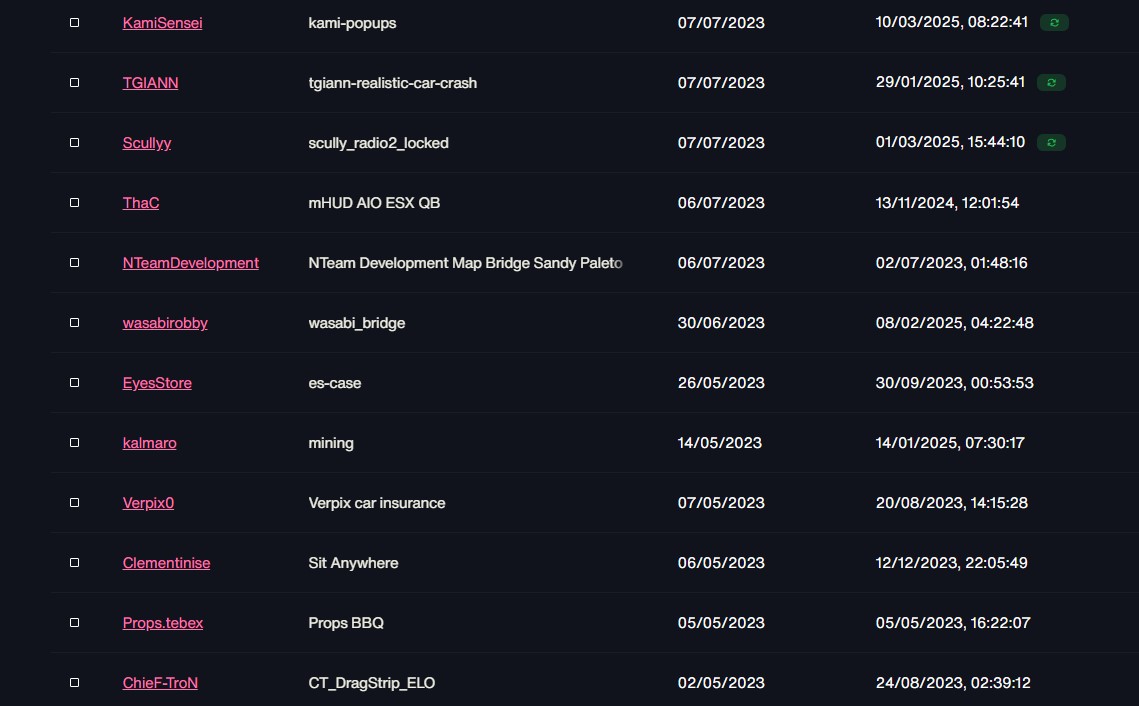This screenshot has width=1139, height=706.
Task: Follow the Verpix0 link
Action: 148,503
